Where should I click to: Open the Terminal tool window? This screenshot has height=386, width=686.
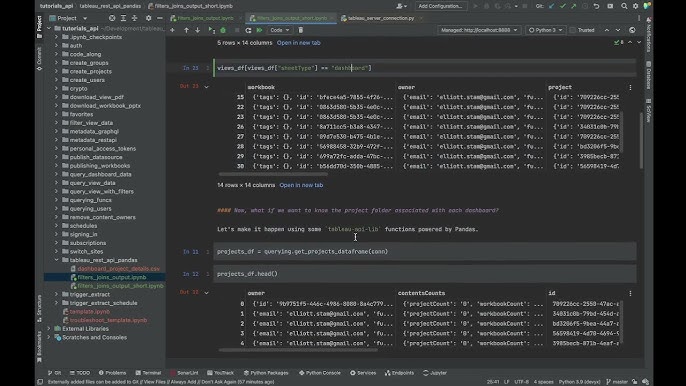click(148, 373)
